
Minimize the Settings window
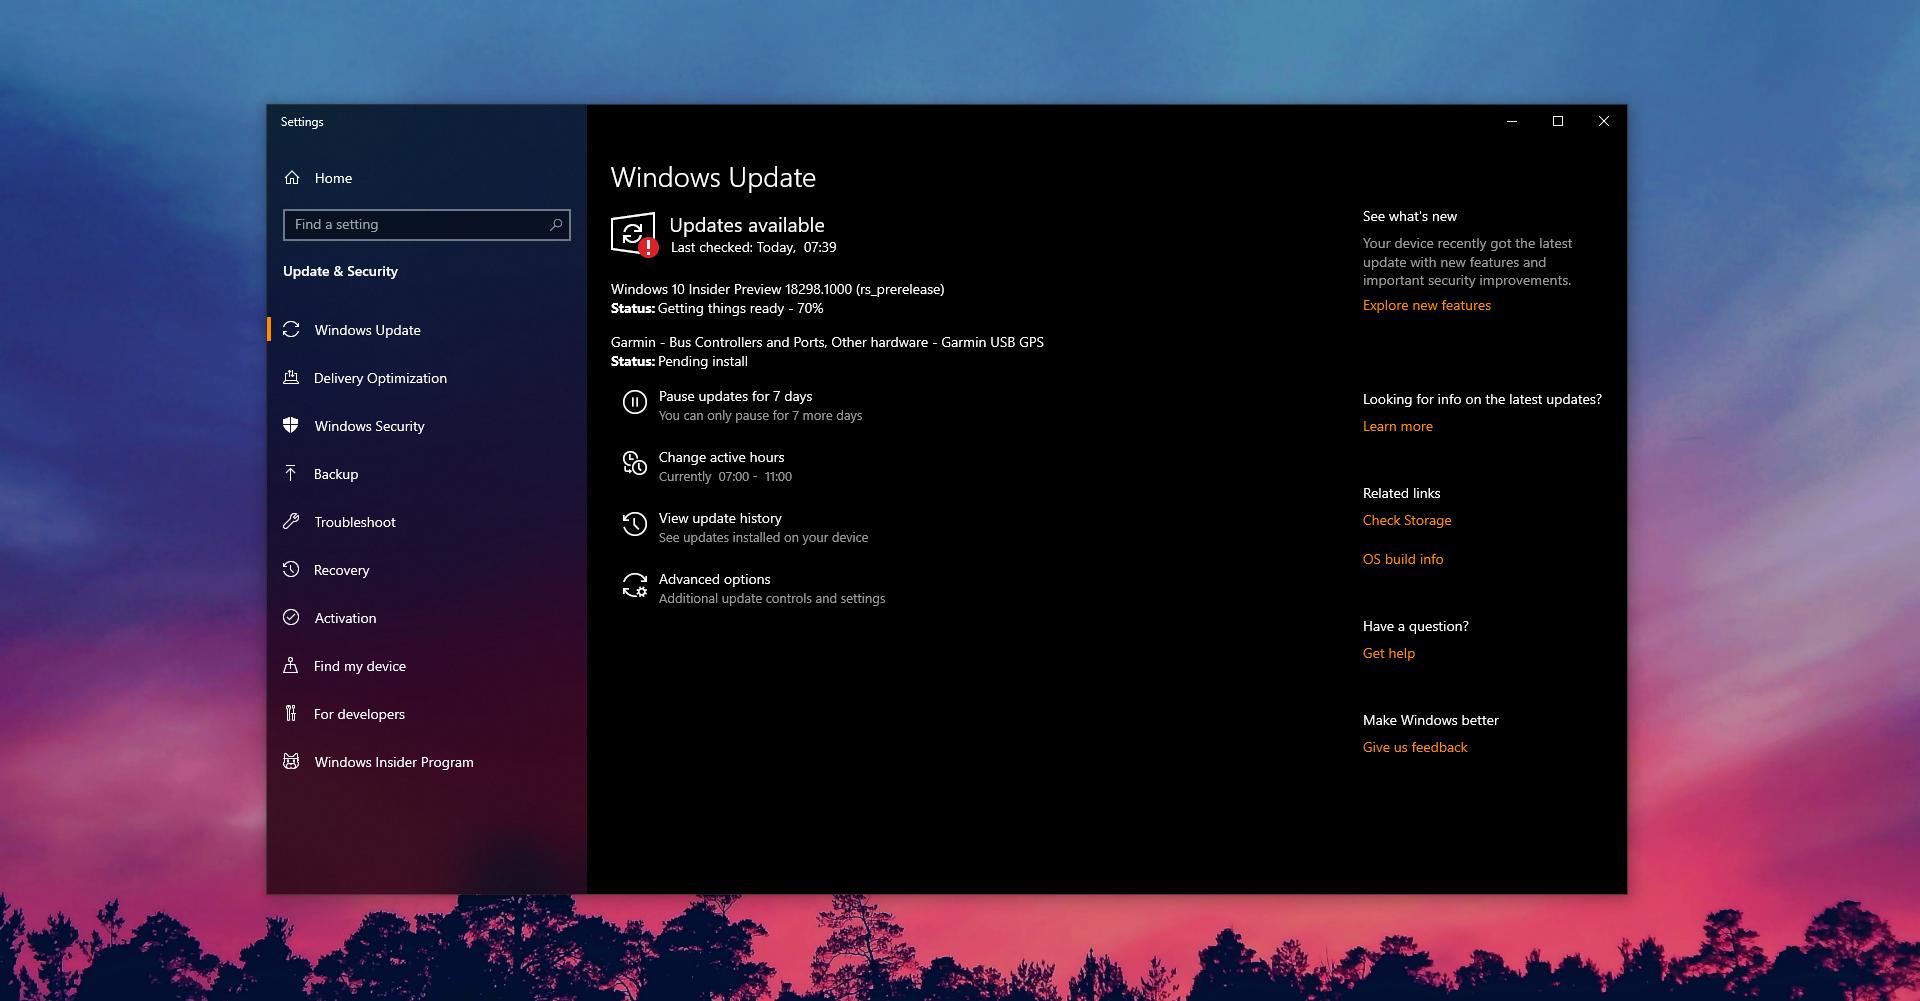coord(1512,121)
